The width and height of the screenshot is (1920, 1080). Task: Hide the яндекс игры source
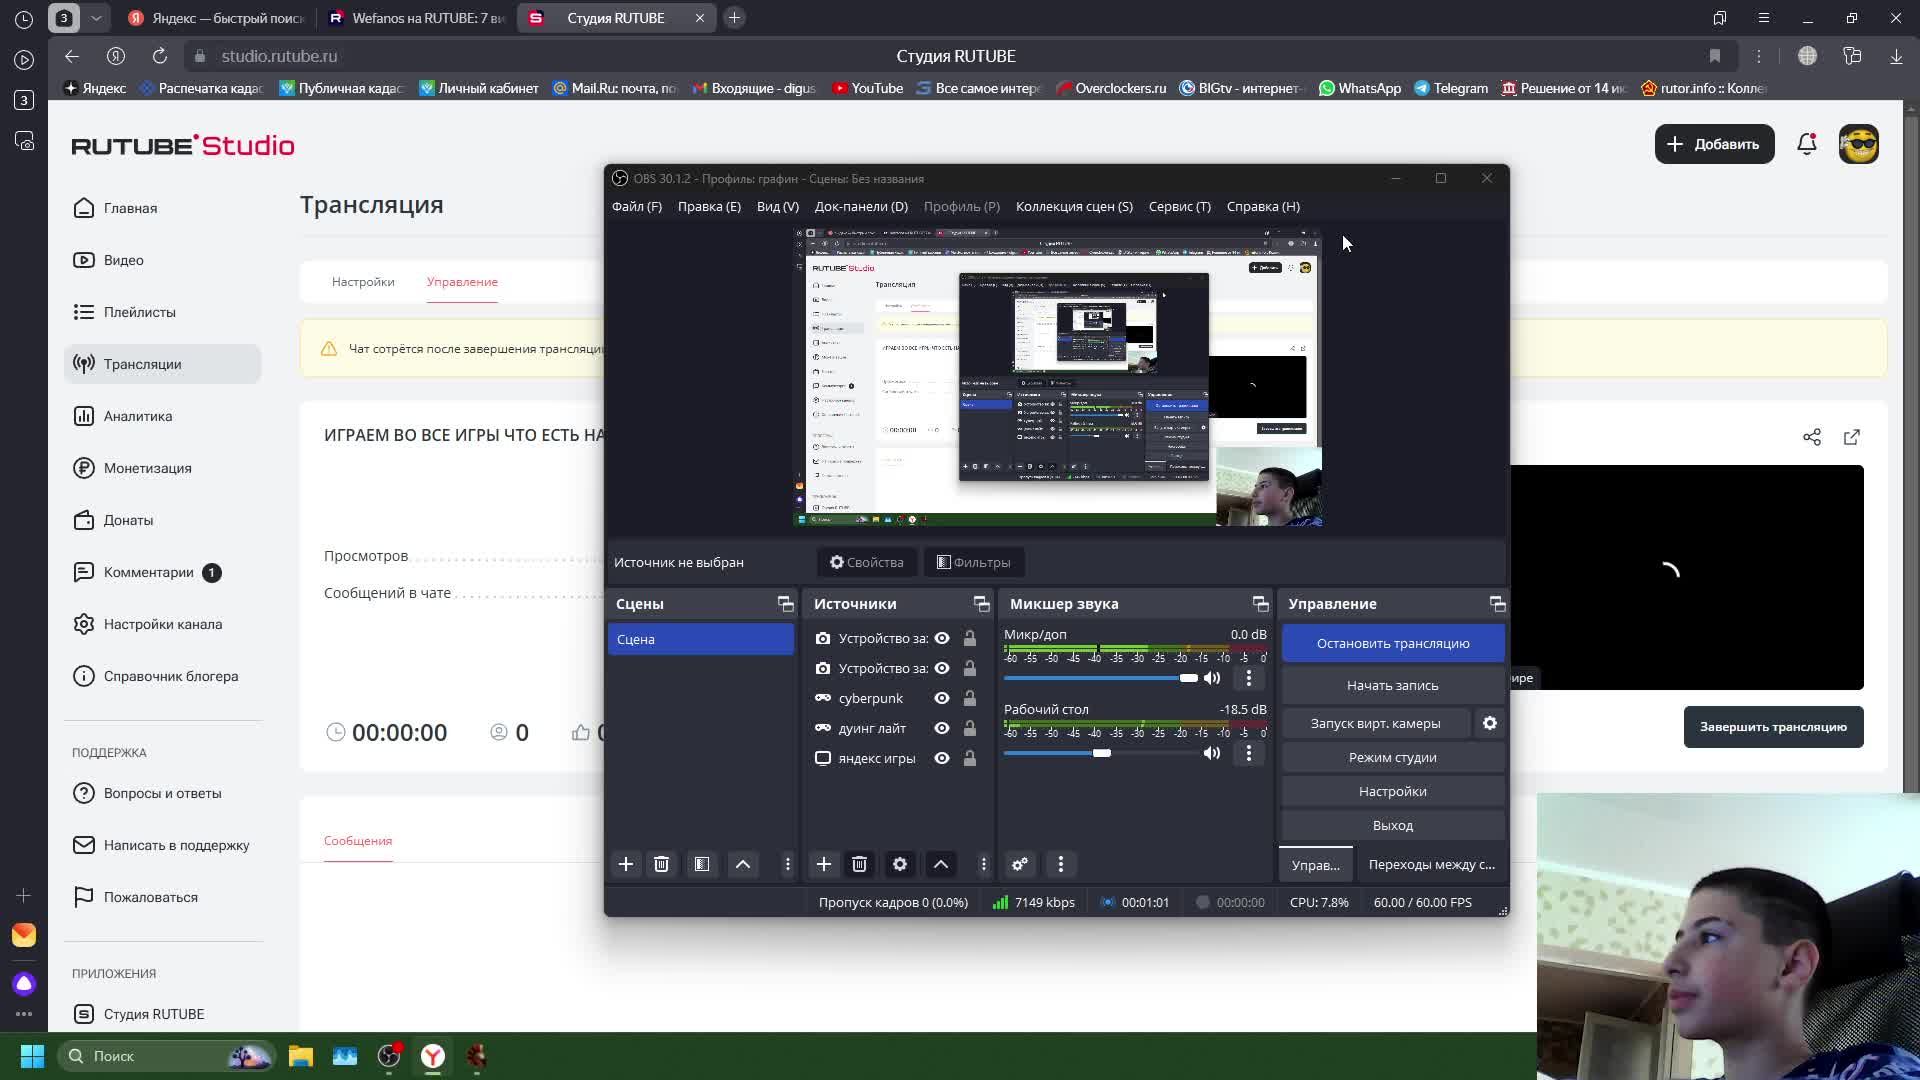[942, 758]
